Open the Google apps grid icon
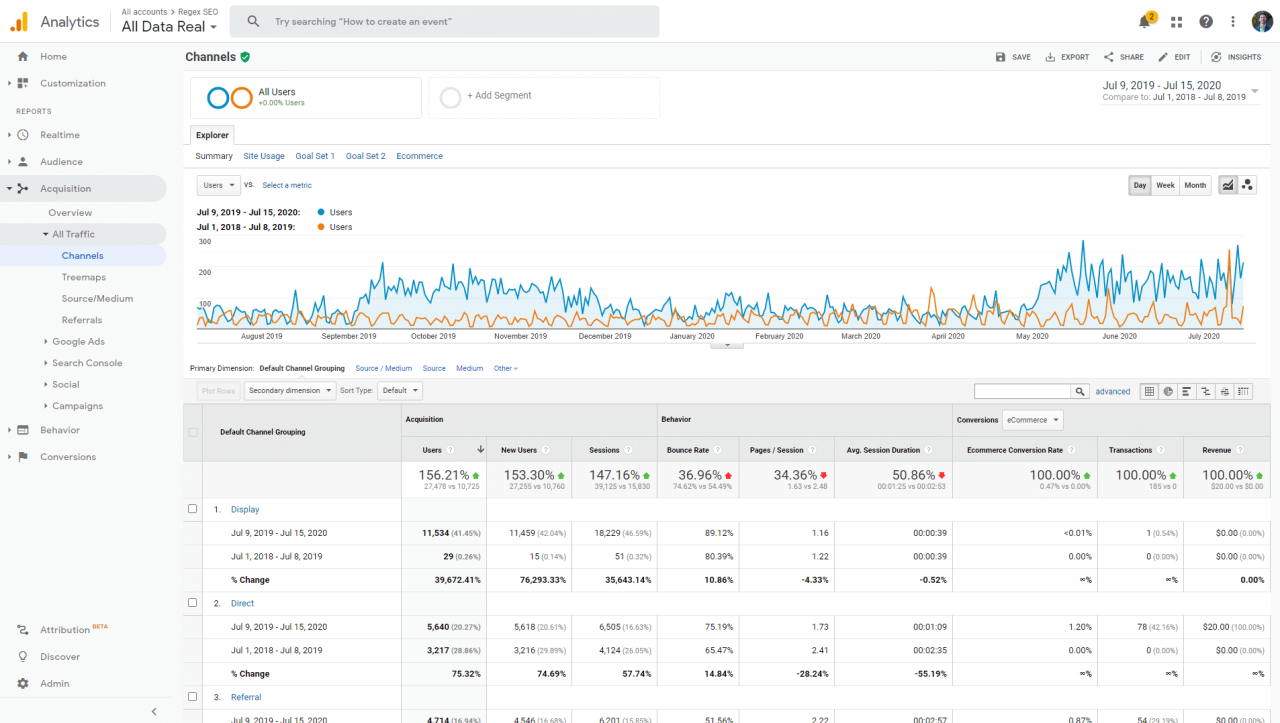1280x723 pixels. click(x=1176, y=21)
